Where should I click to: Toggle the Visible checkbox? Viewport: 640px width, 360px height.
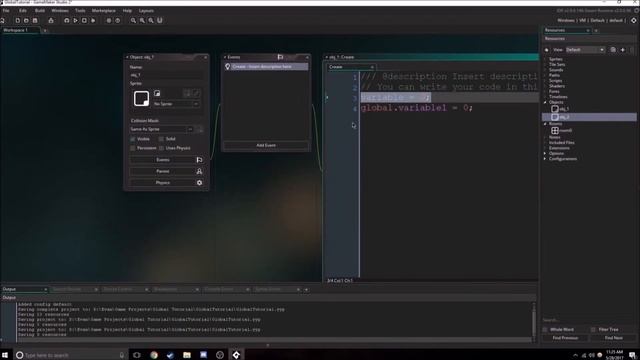[133, 139]
